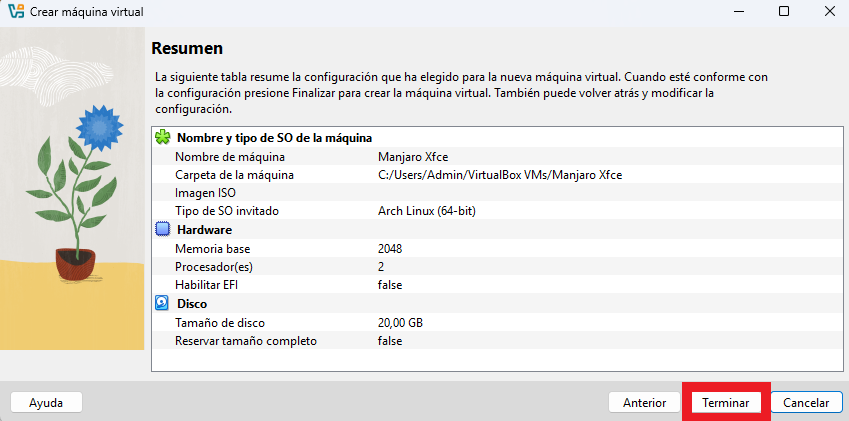
Task: Click Terminar to create the virtual machine
Action: point(726,403)
